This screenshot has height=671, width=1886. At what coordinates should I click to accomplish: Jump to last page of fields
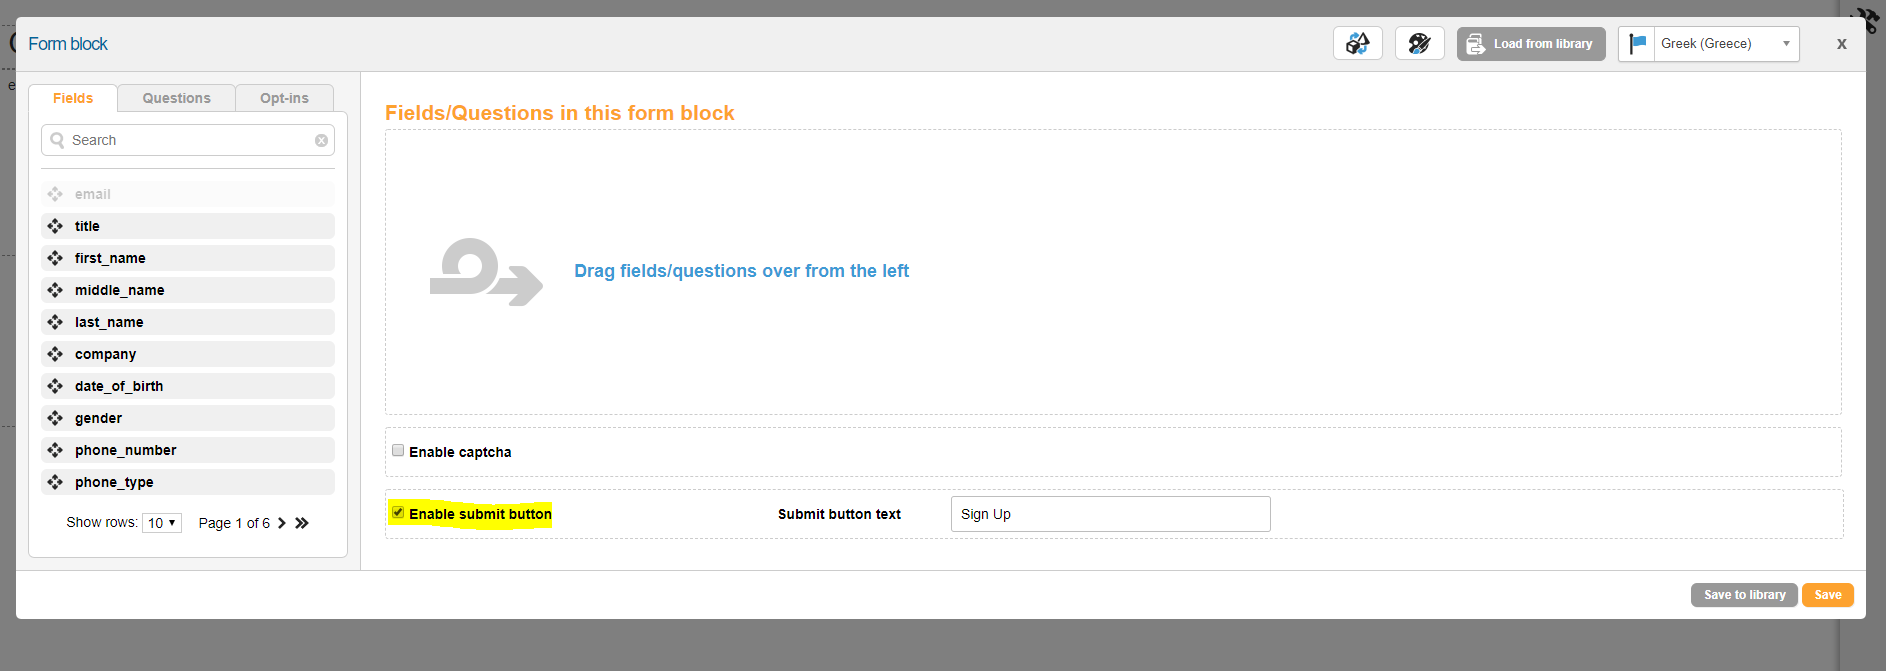coord(302,523)
